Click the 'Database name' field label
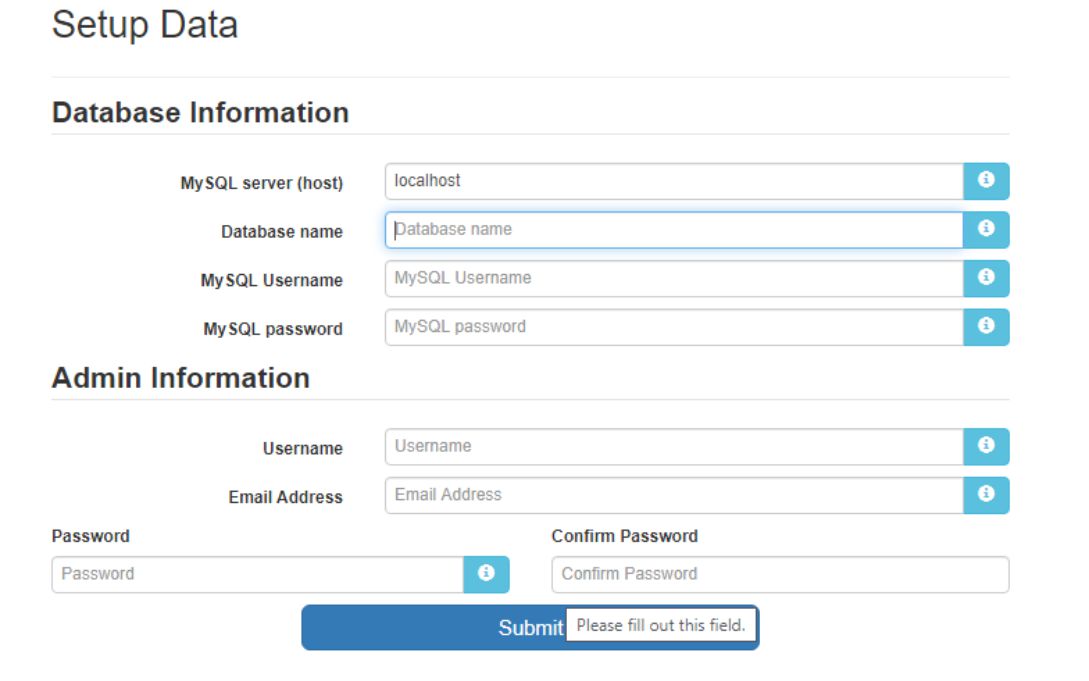Screen dimensions: 1089x681 coord(282,232)
